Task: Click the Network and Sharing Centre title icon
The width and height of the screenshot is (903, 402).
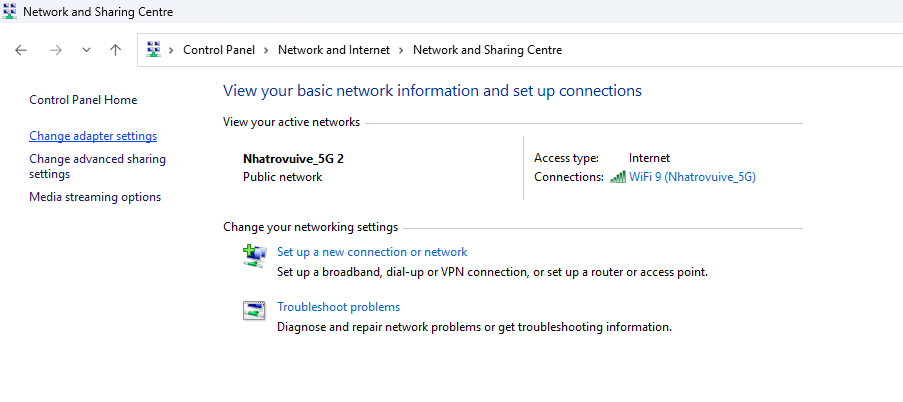Action: coord(10,12)
